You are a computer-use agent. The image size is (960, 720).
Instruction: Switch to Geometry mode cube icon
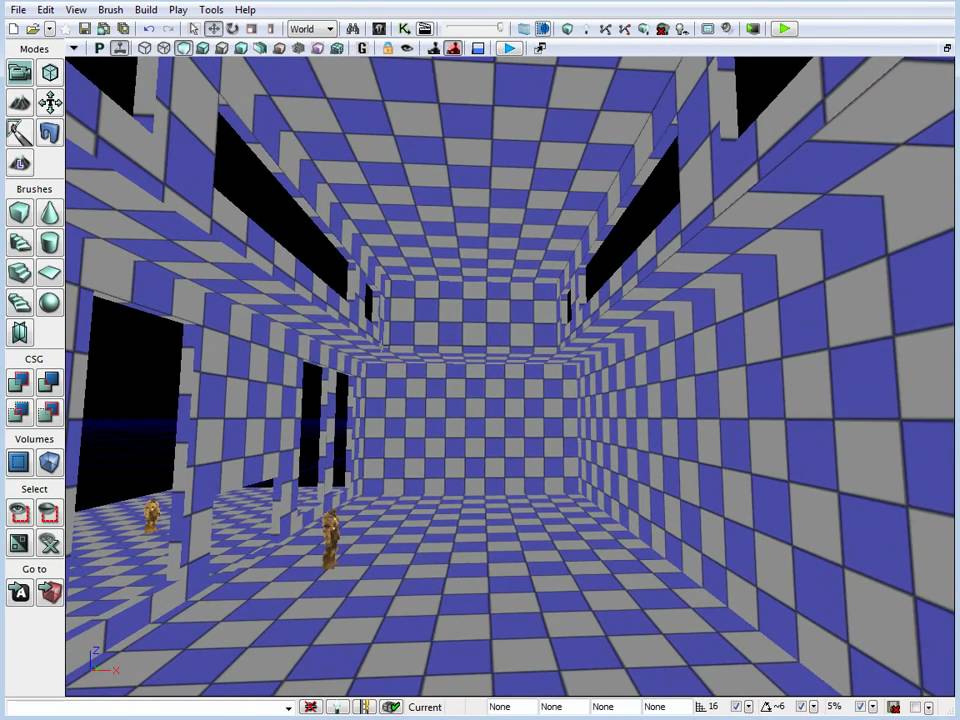pos(50,73)
